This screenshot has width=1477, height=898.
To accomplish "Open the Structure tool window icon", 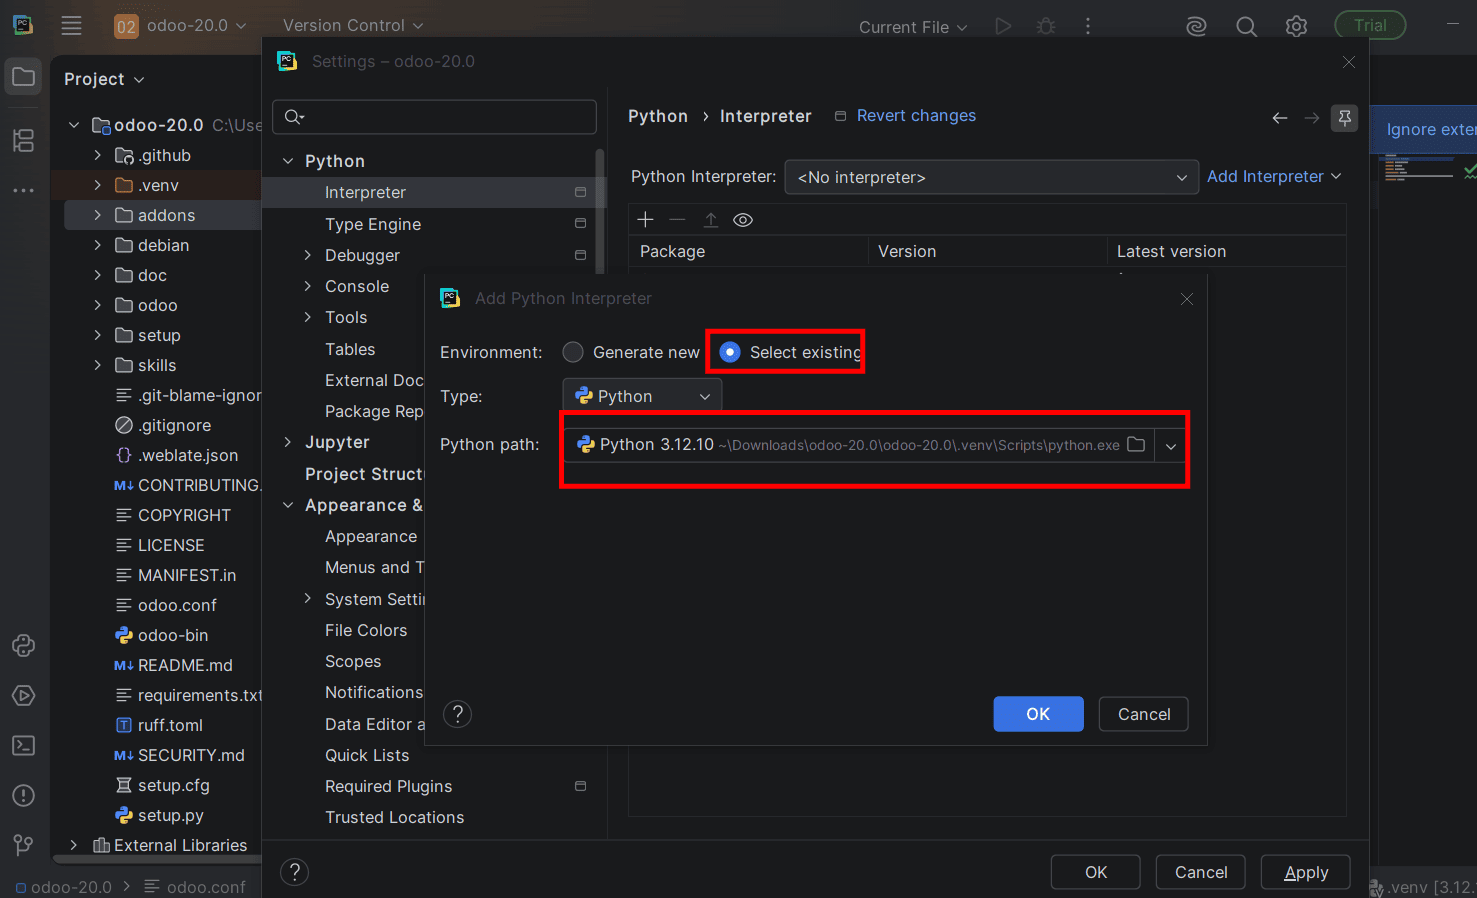I will (x=24, y=140).
